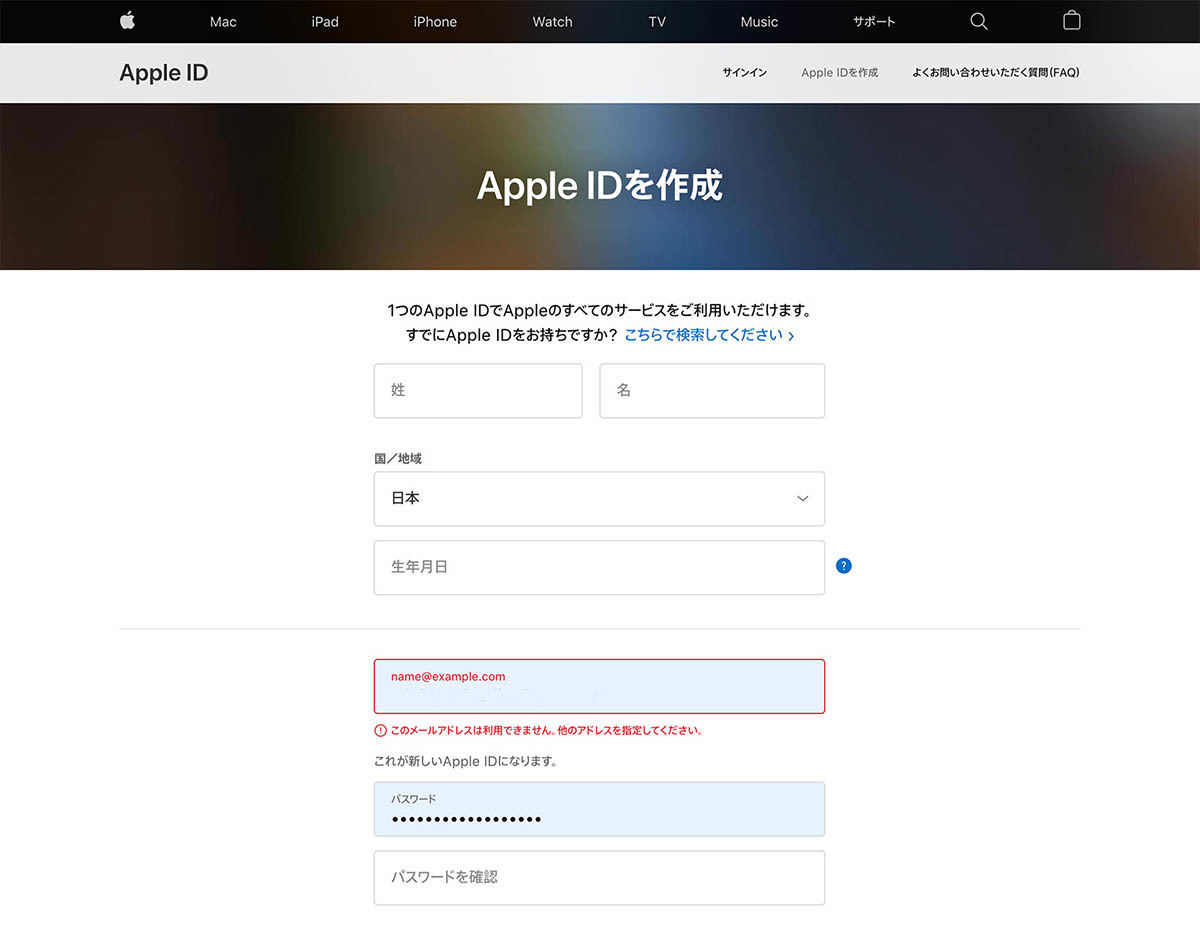Open the Mac menu item
Screen dimensions: 1200x929
click(223, 22)
